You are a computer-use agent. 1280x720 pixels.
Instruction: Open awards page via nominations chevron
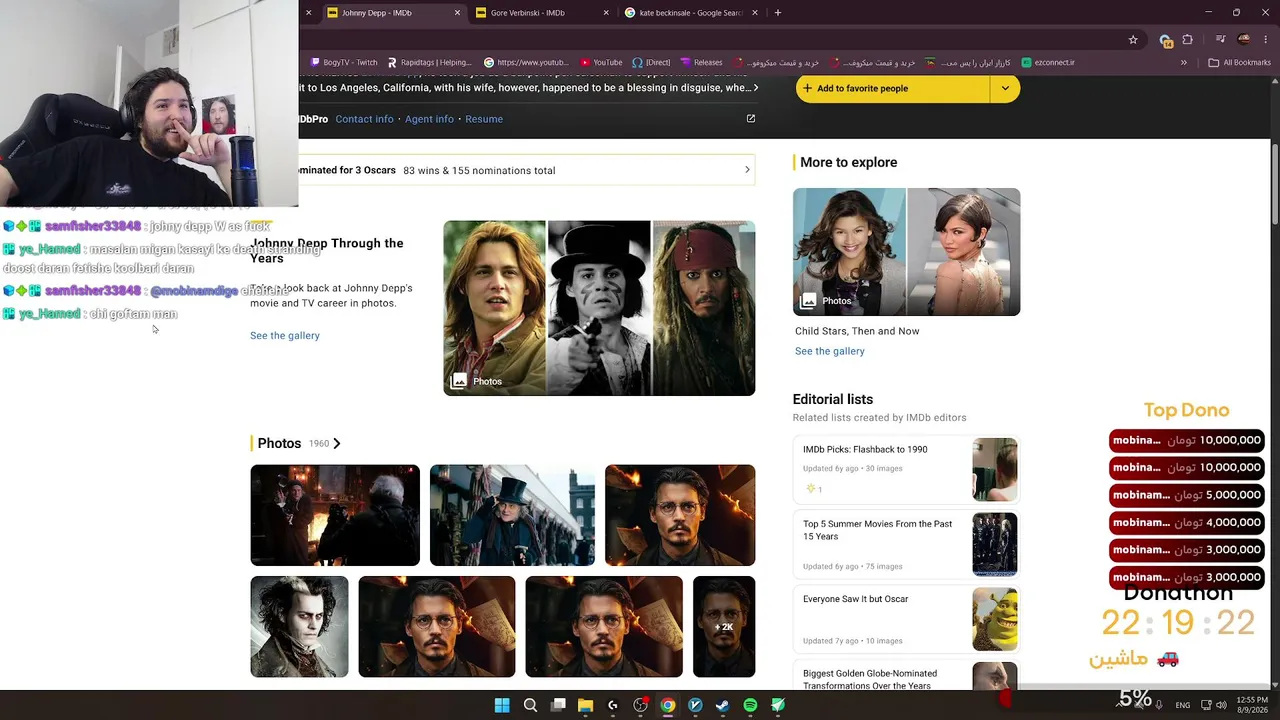click(747, 170)
